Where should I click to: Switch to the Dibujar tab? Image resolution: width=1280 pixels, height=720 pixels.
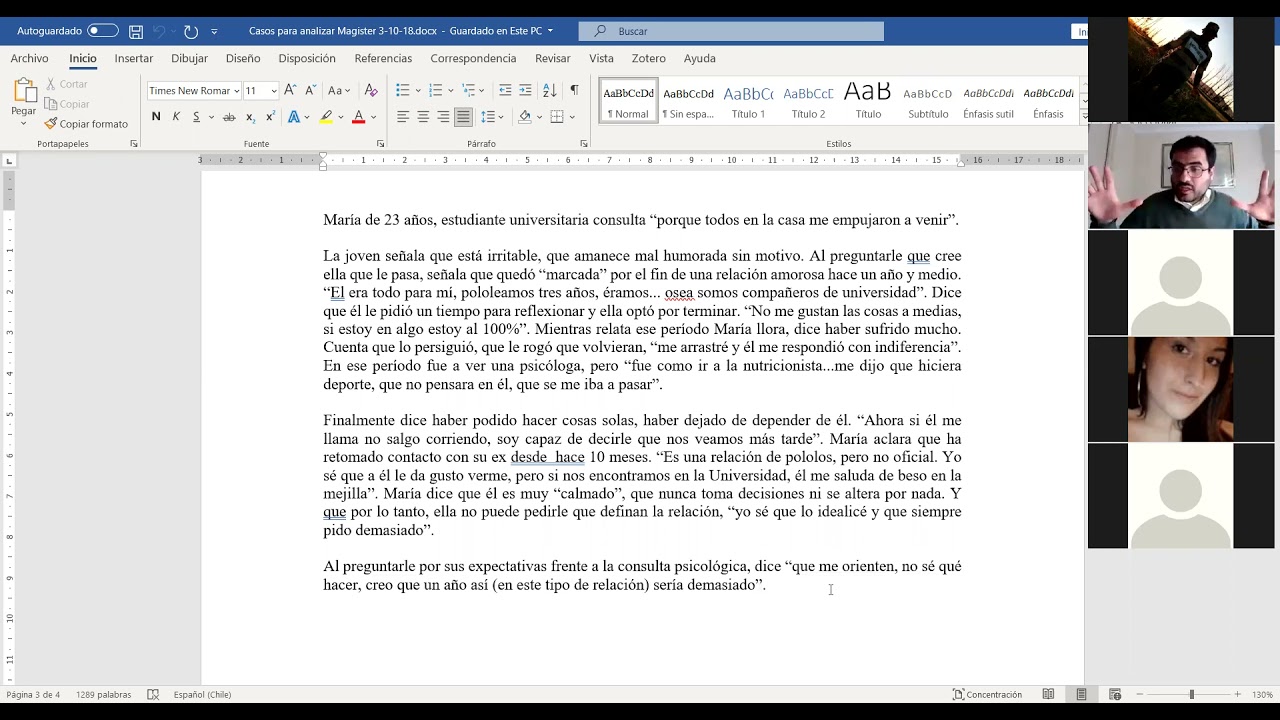click(189, 58)
